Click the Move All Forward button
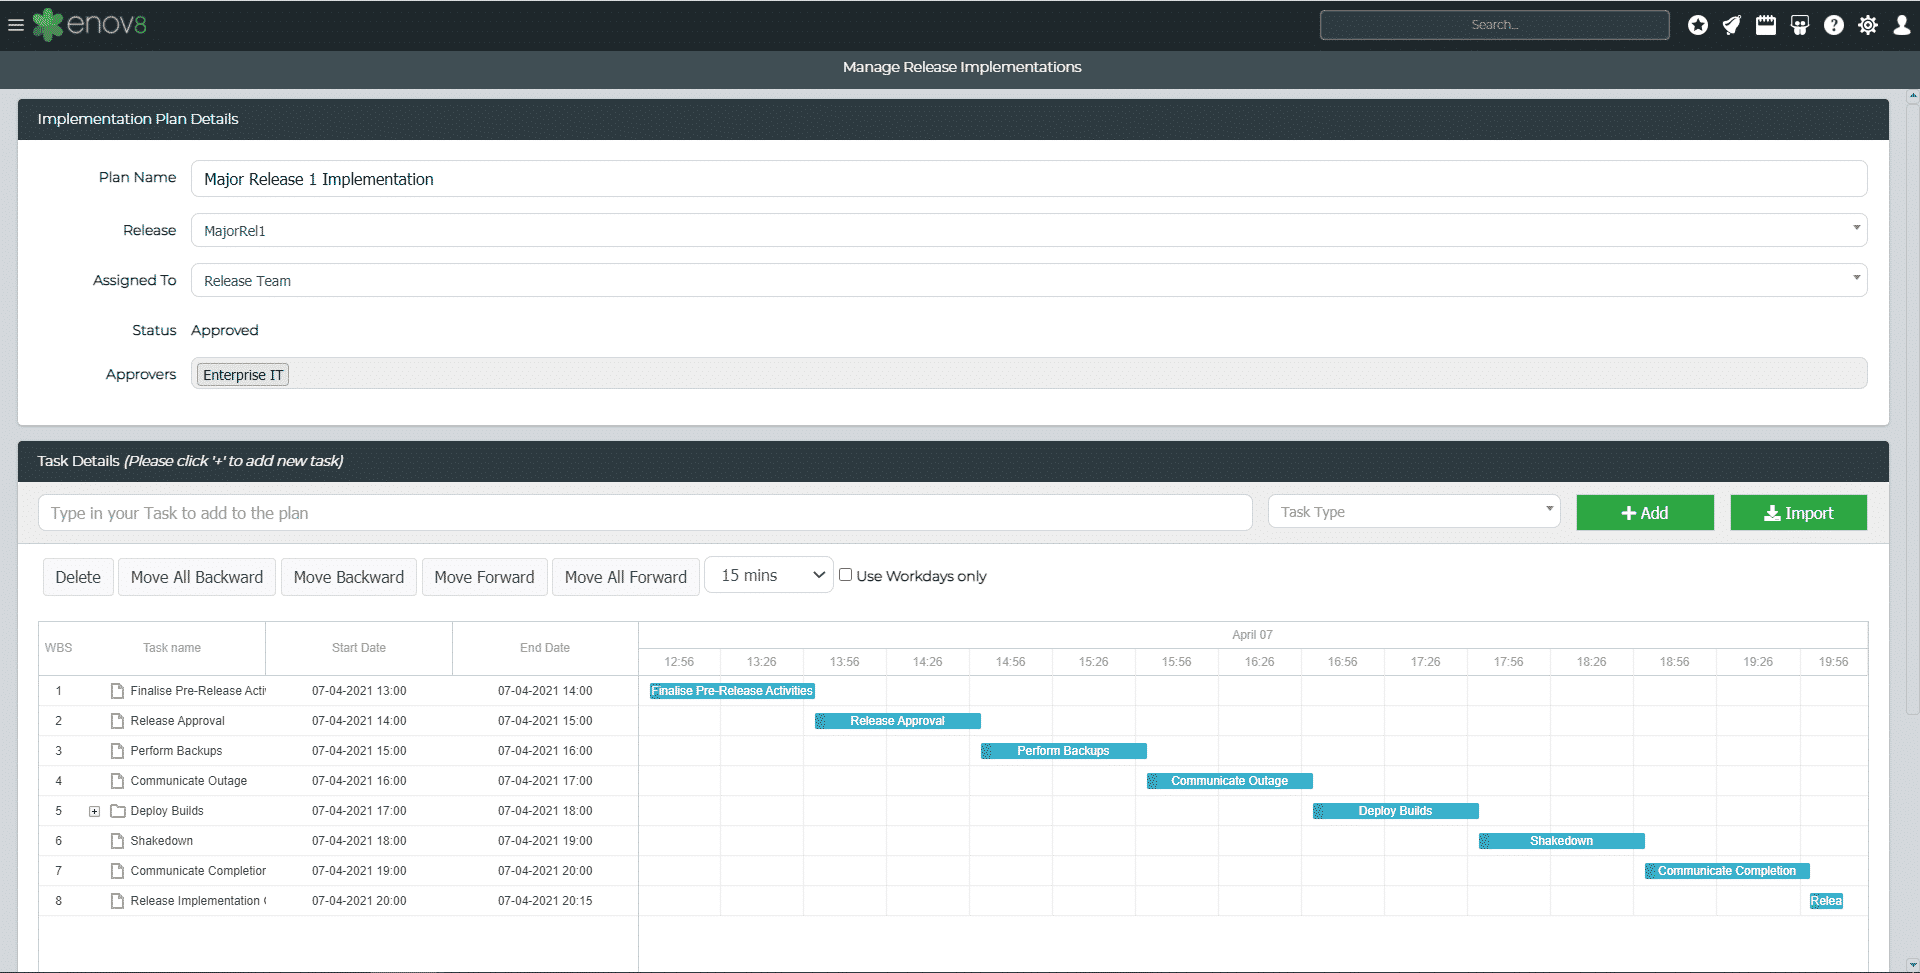 click(x=625, y=576)
